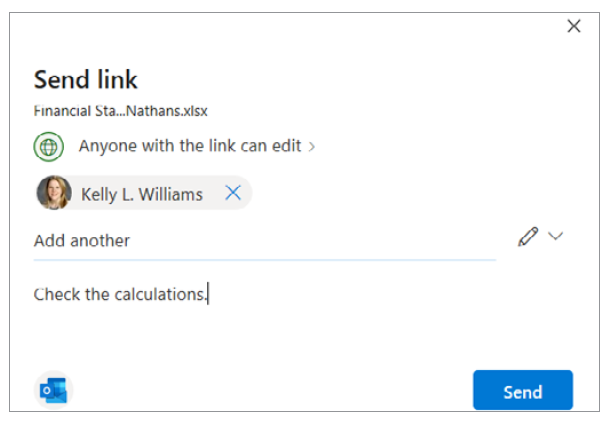Click Kelly L. Williams' profile photo
The height and width of the screenshot is (442, 604).
(x=54, y=193)
